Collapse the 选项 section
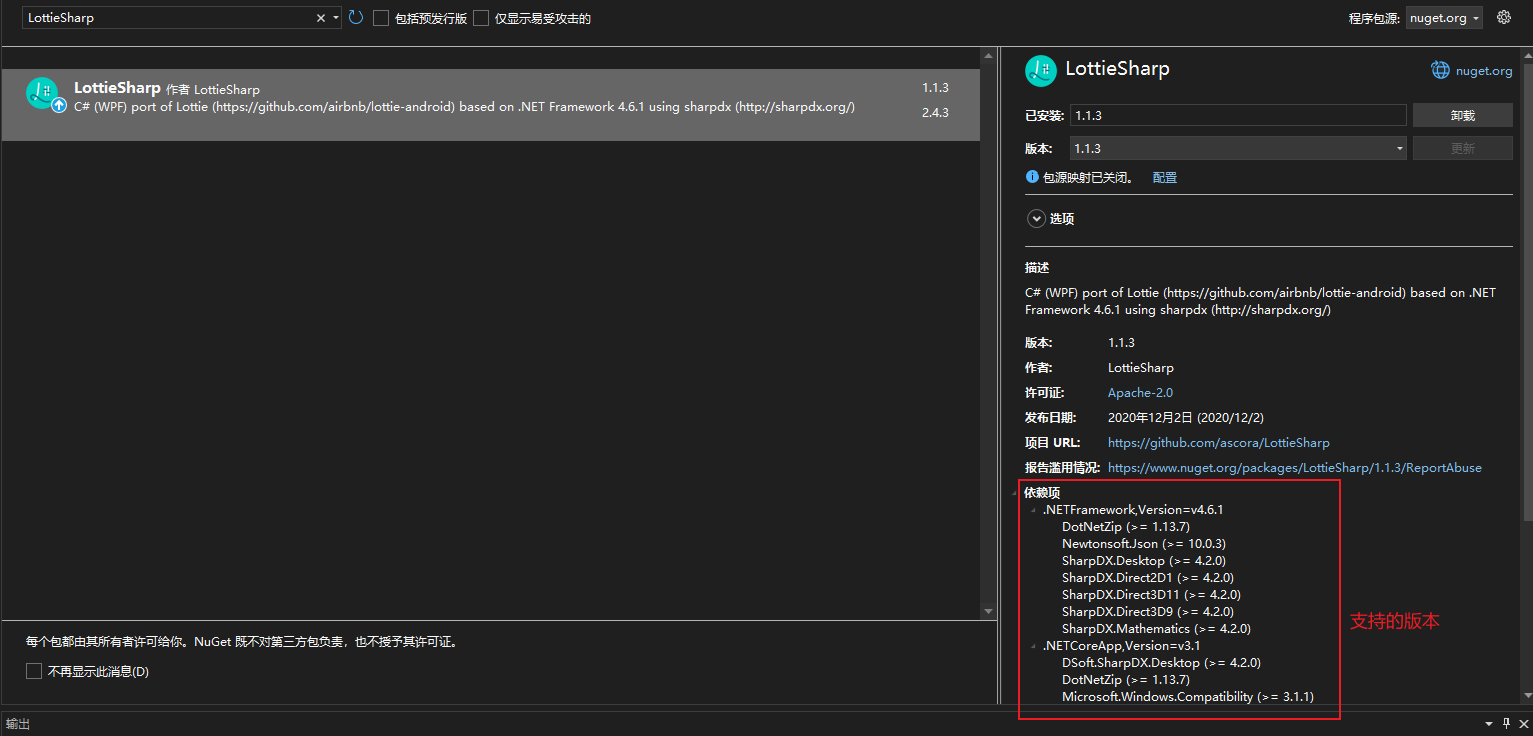 point(1036,217)
